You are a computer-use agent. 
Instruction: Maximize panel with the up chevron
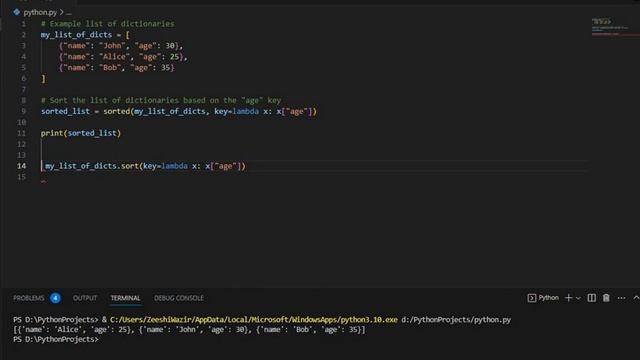point(636,298)
